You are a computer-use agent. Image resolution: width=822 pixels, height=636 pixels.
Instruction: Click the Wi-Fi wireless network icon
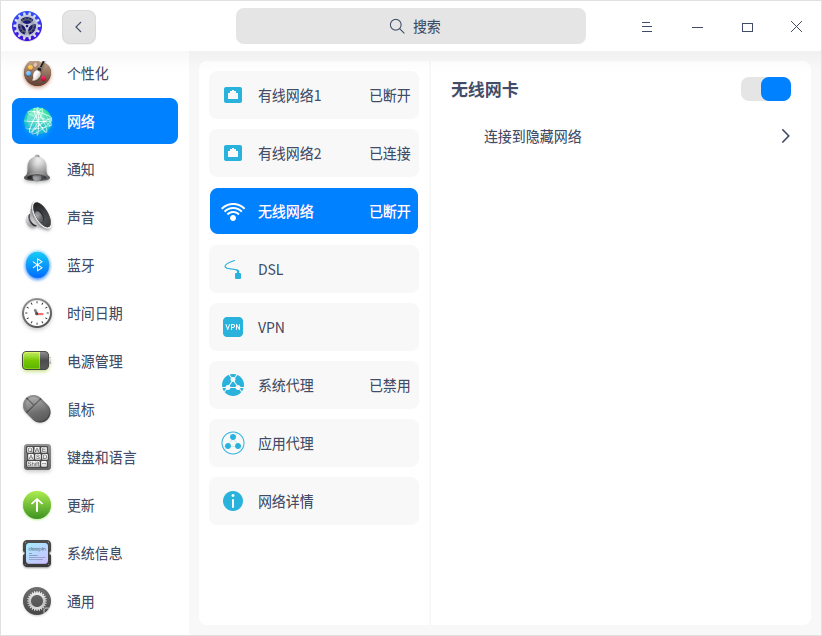point(233,211)
